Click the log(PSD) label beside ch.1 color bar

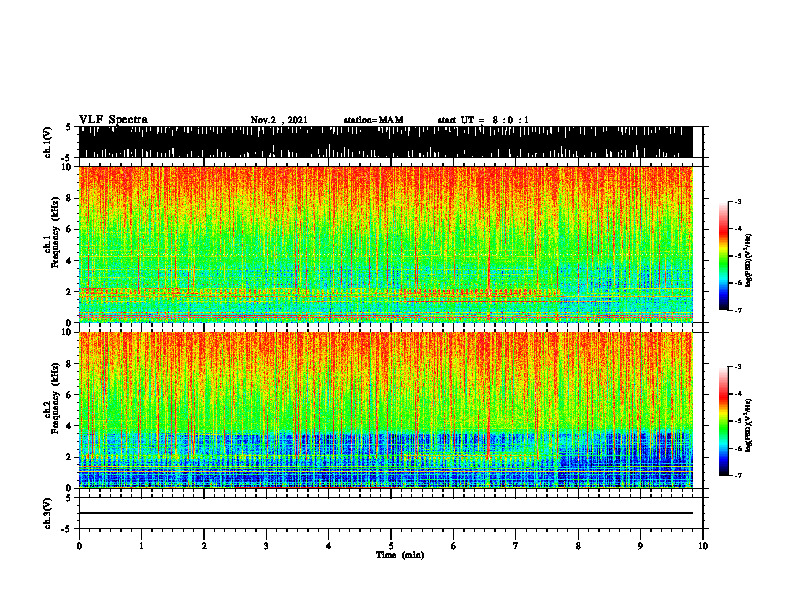(x=748, y=260)
